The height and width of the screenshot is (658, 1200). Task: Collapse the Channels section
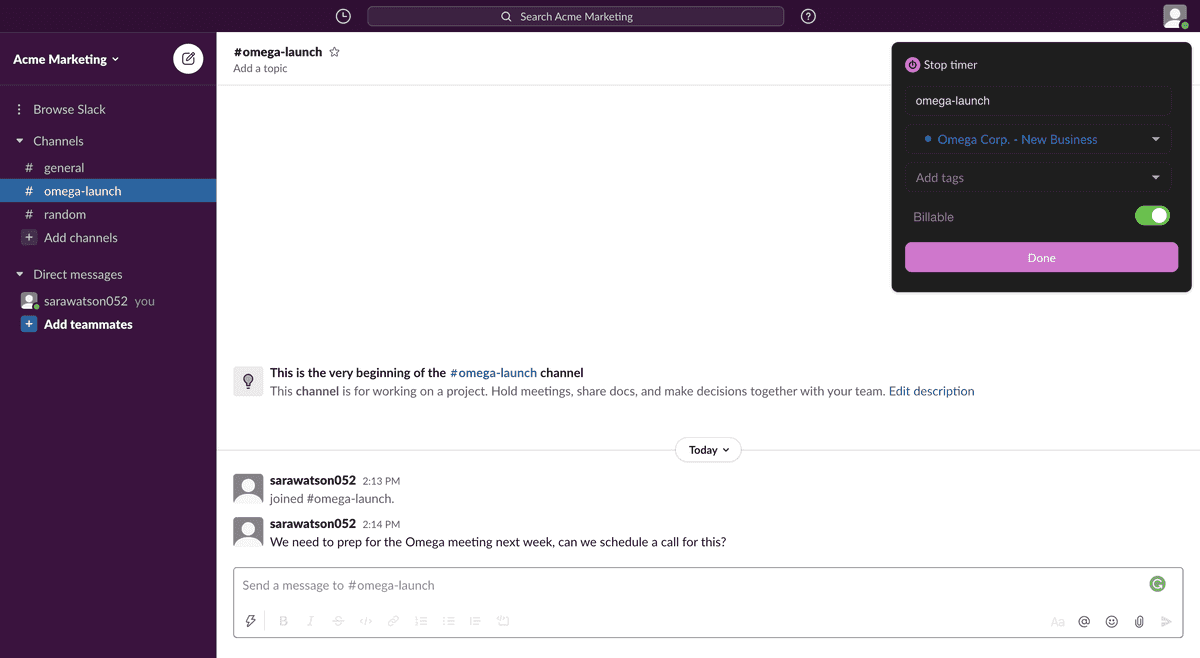coord(20,140)
